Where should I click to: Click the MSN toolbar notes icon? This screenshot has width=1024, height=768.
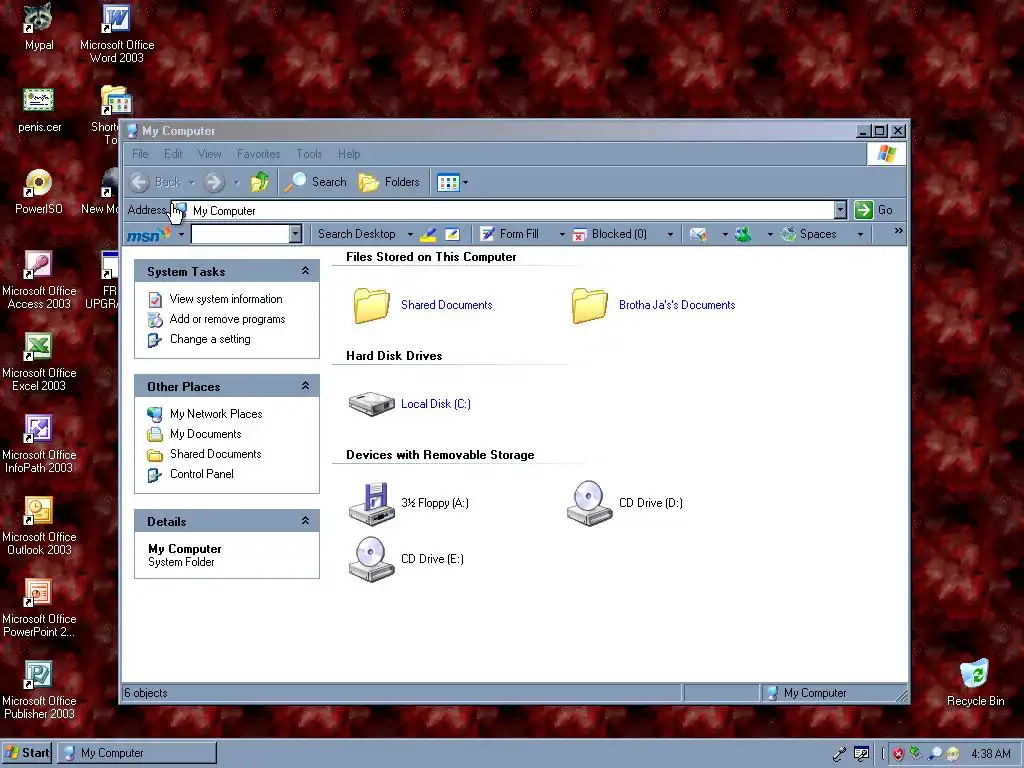[x=452, y=234]
